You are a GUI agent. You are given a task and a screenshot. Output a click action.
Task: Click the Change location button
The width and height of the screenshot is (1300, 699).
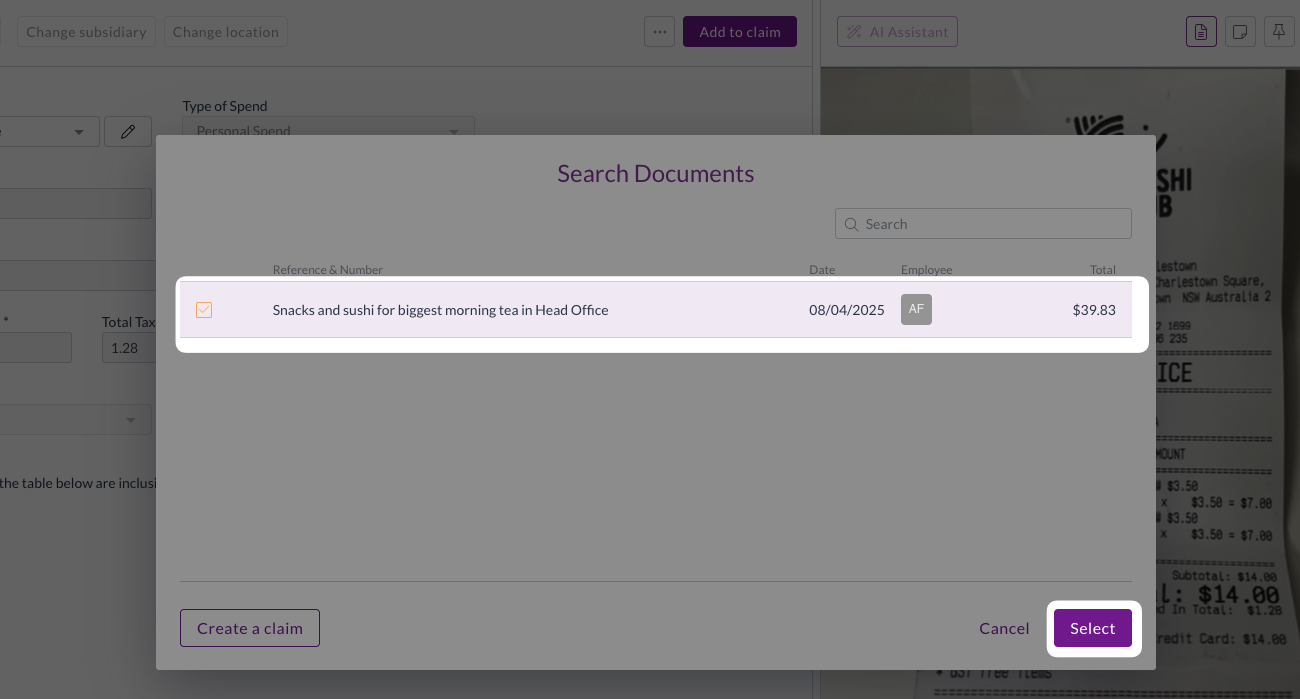coord(226,32)
